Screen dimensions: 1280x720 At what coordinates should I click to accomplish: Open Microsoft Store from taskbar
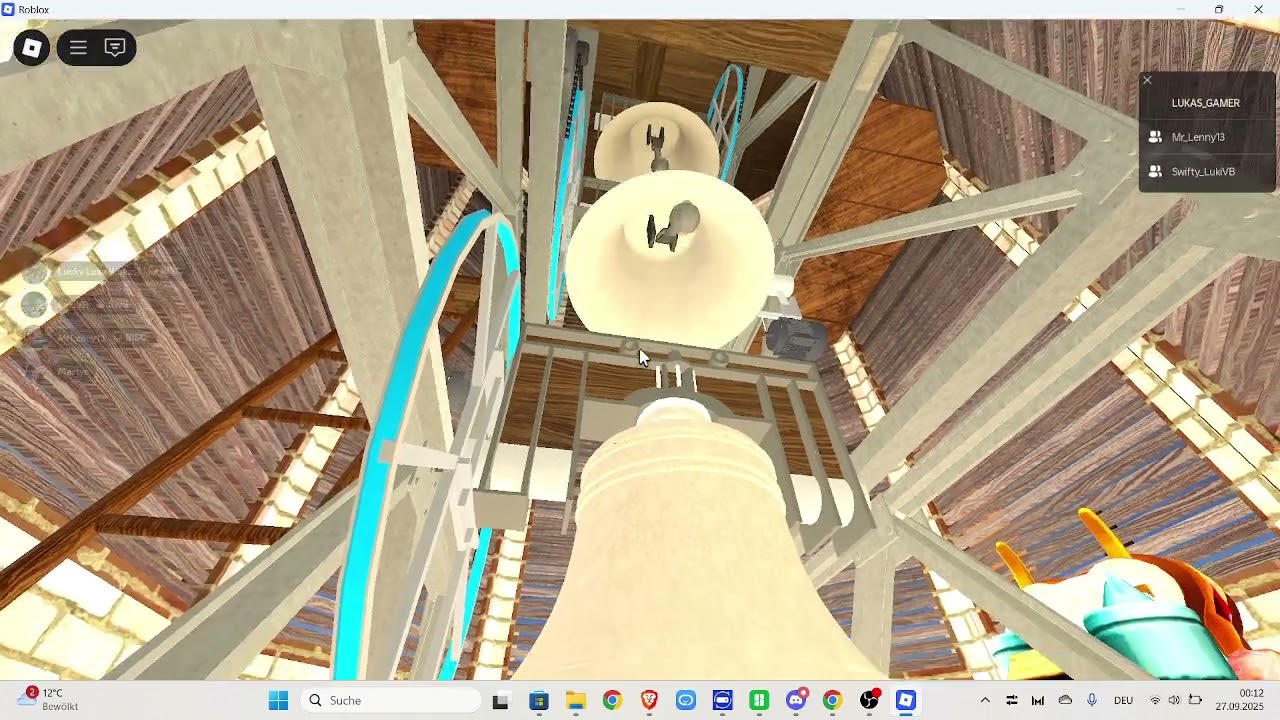click(538, 701)
